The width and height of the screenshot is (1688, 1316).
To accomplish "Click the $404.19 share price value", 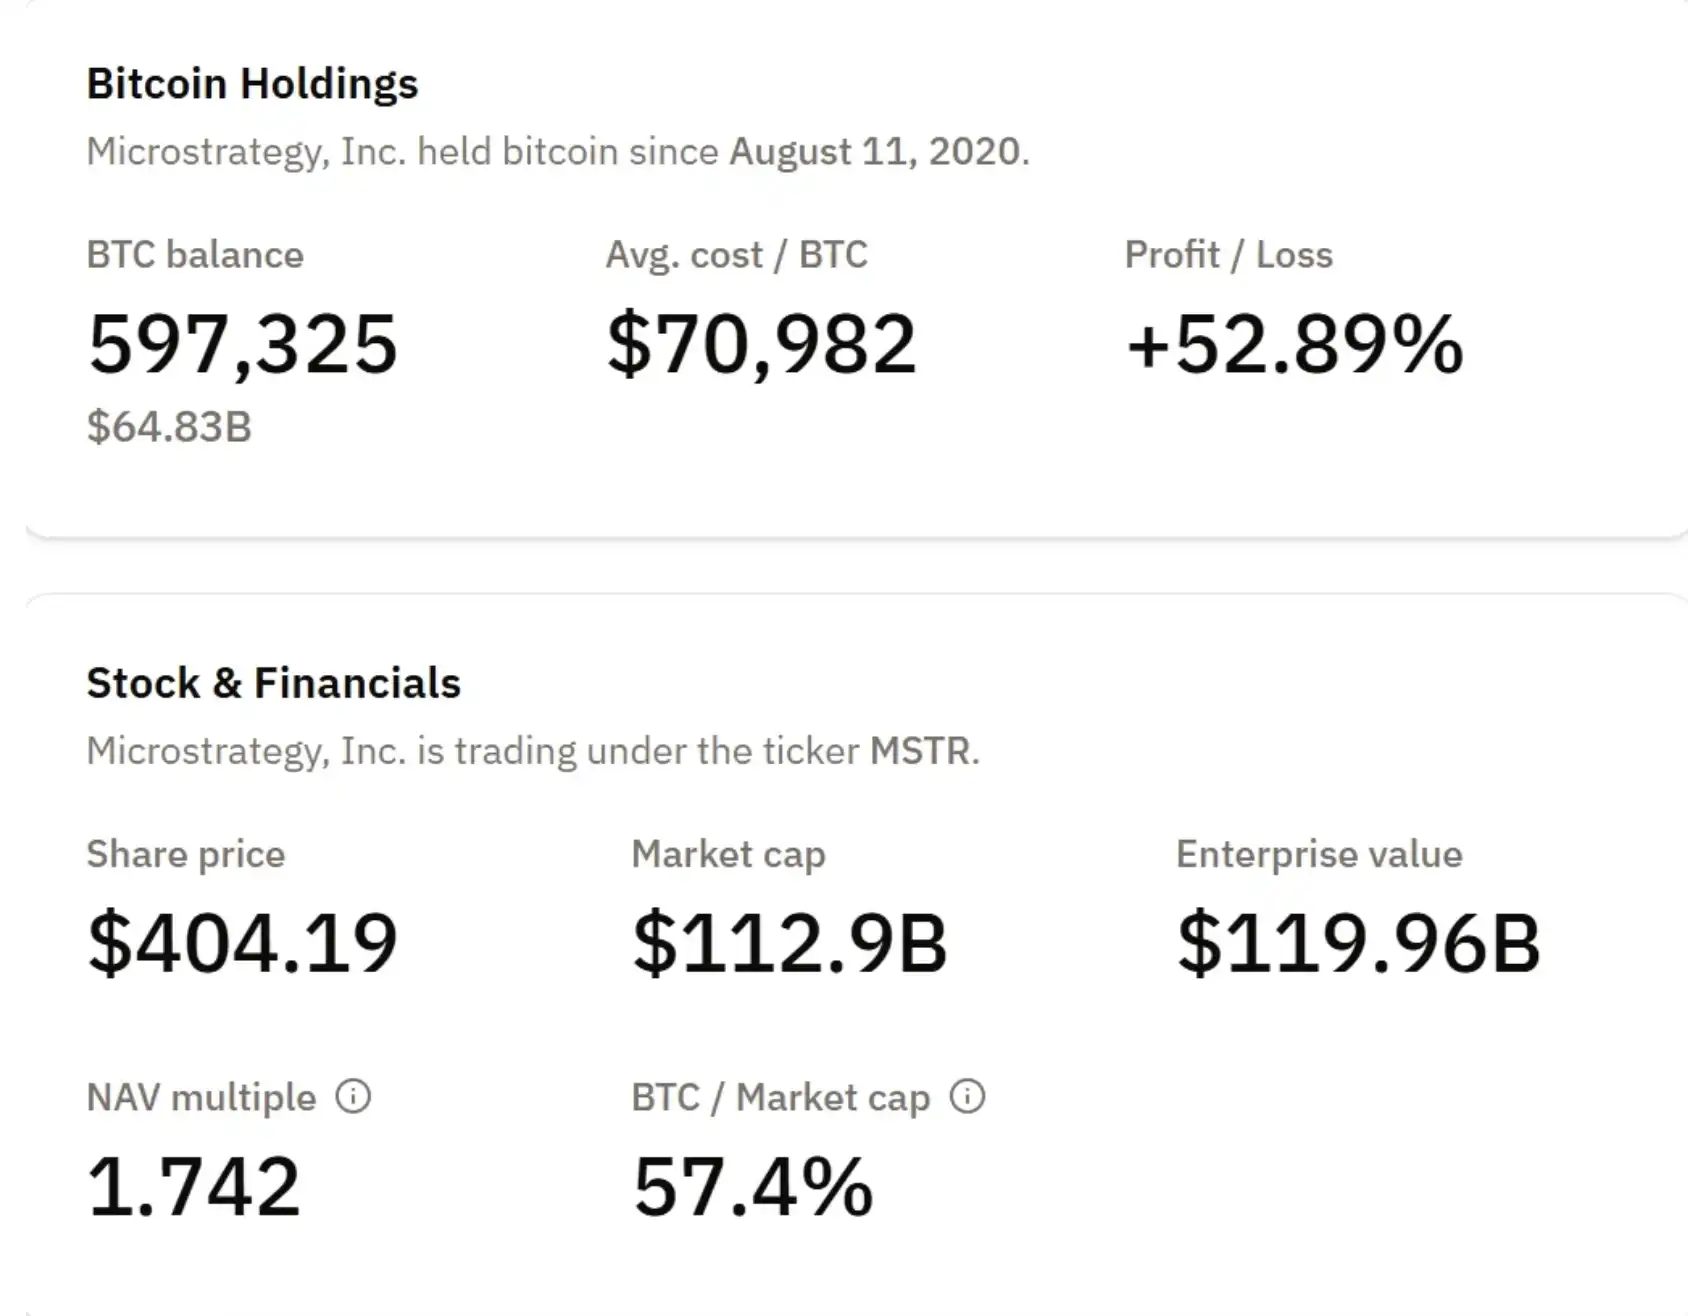I will click(243, 943).
